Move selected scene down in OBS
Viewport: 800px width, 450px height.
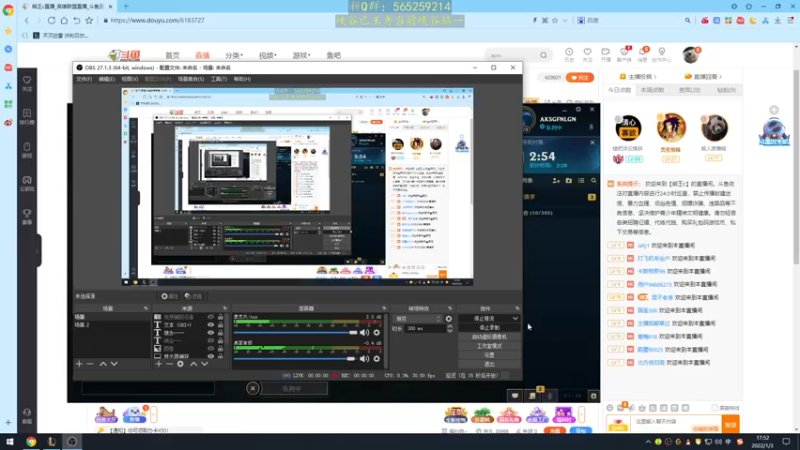(x=114, y=364)
